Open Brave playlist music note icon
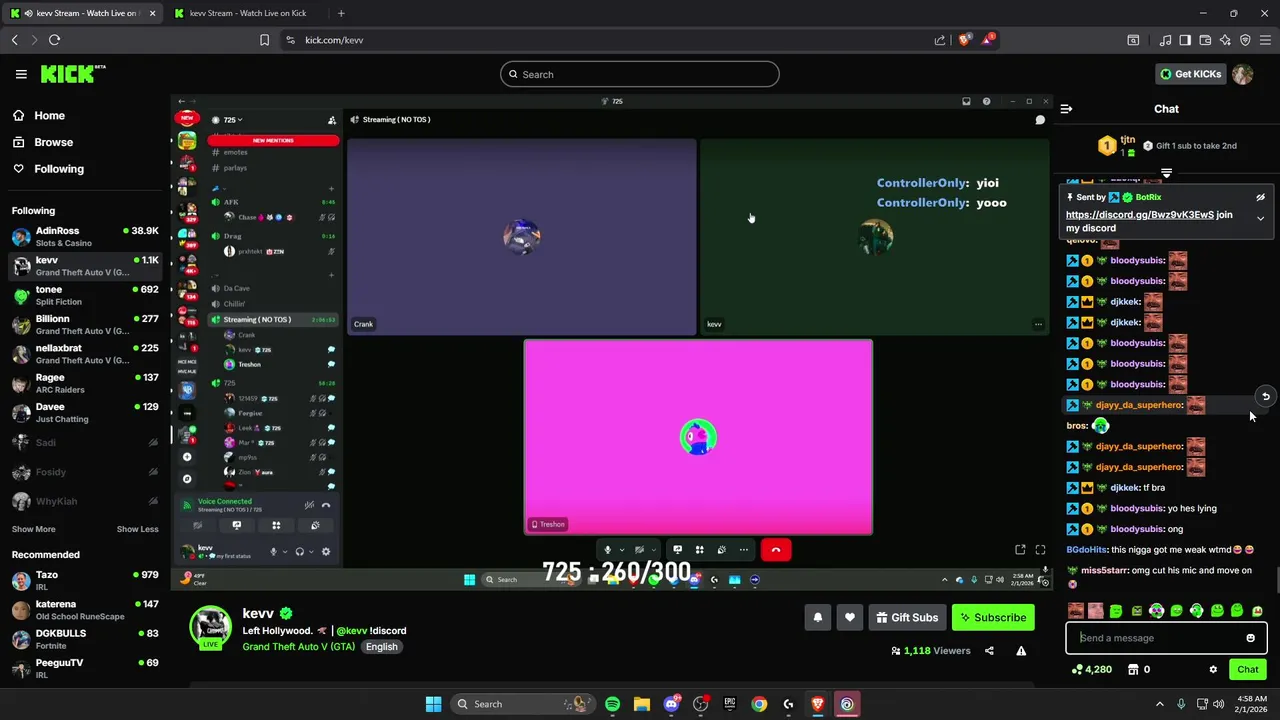Screen dimensions: 1280x720 [x=1165, y=40]
